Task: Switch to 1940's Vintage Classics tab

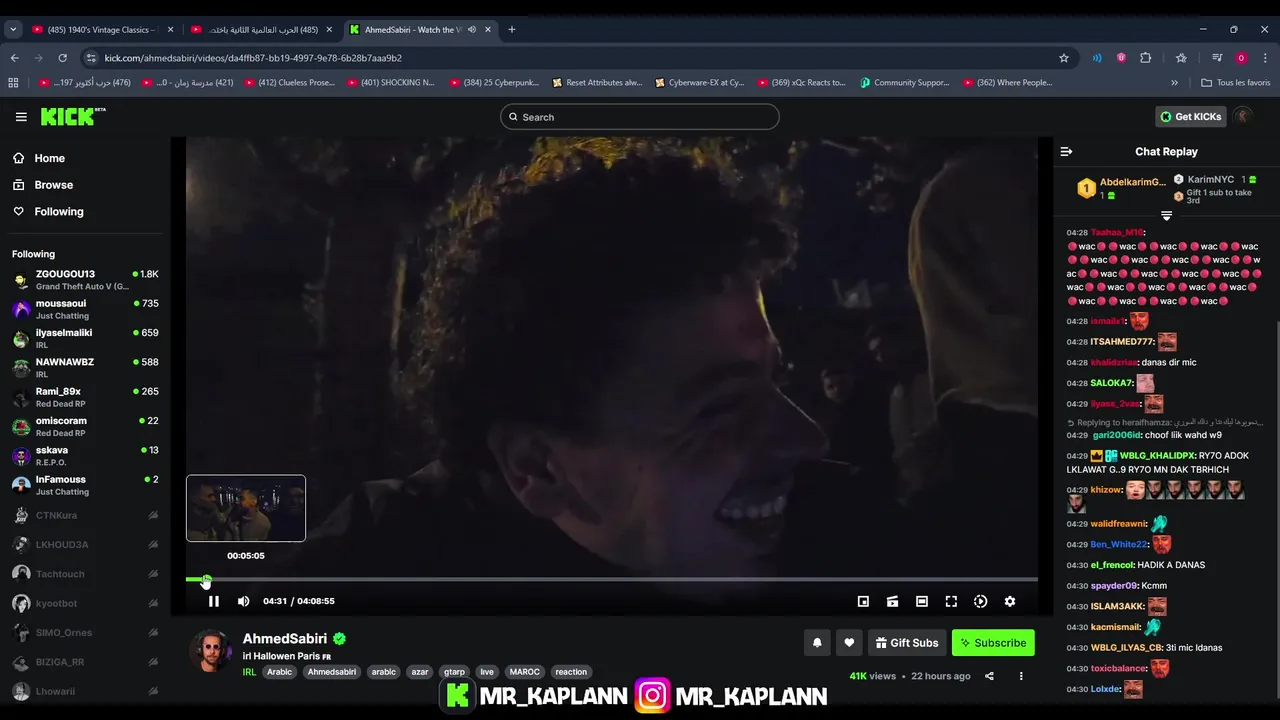Action: 100,30
